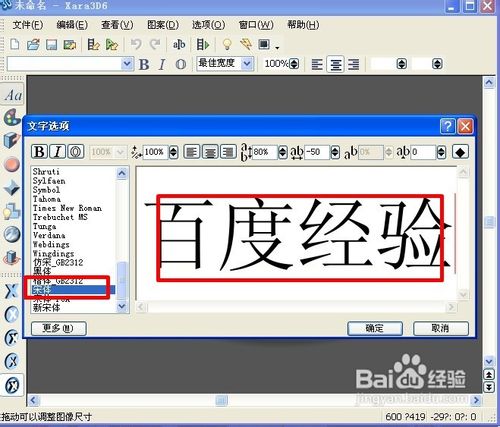Select 仿宋_GB2312 in the font list
Image resolution: width=500 pixels, height=427 pixels.
(58, 262)
